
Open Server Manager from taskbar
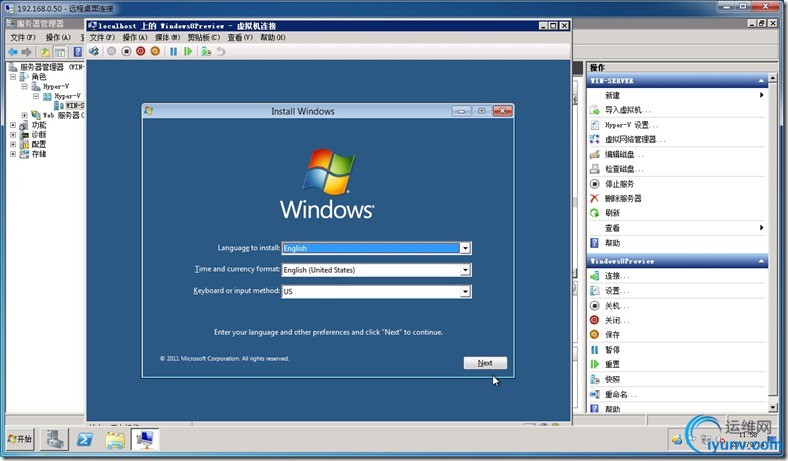coord(54,439)
